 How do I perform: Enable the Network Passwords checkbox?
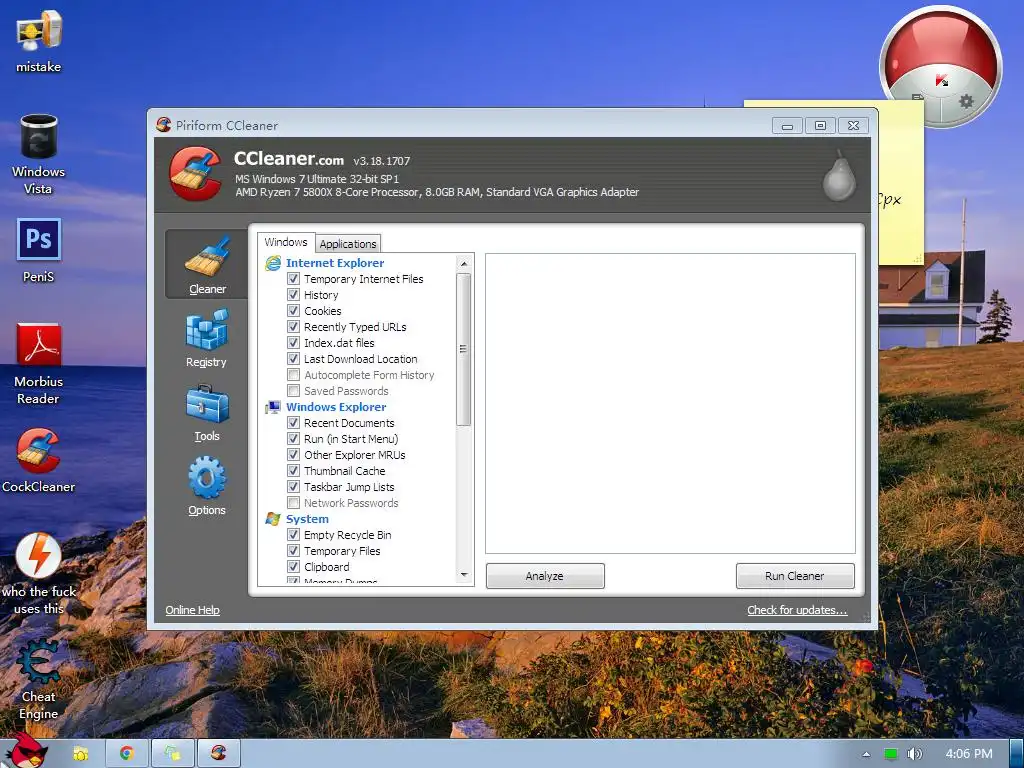[293, 503]
